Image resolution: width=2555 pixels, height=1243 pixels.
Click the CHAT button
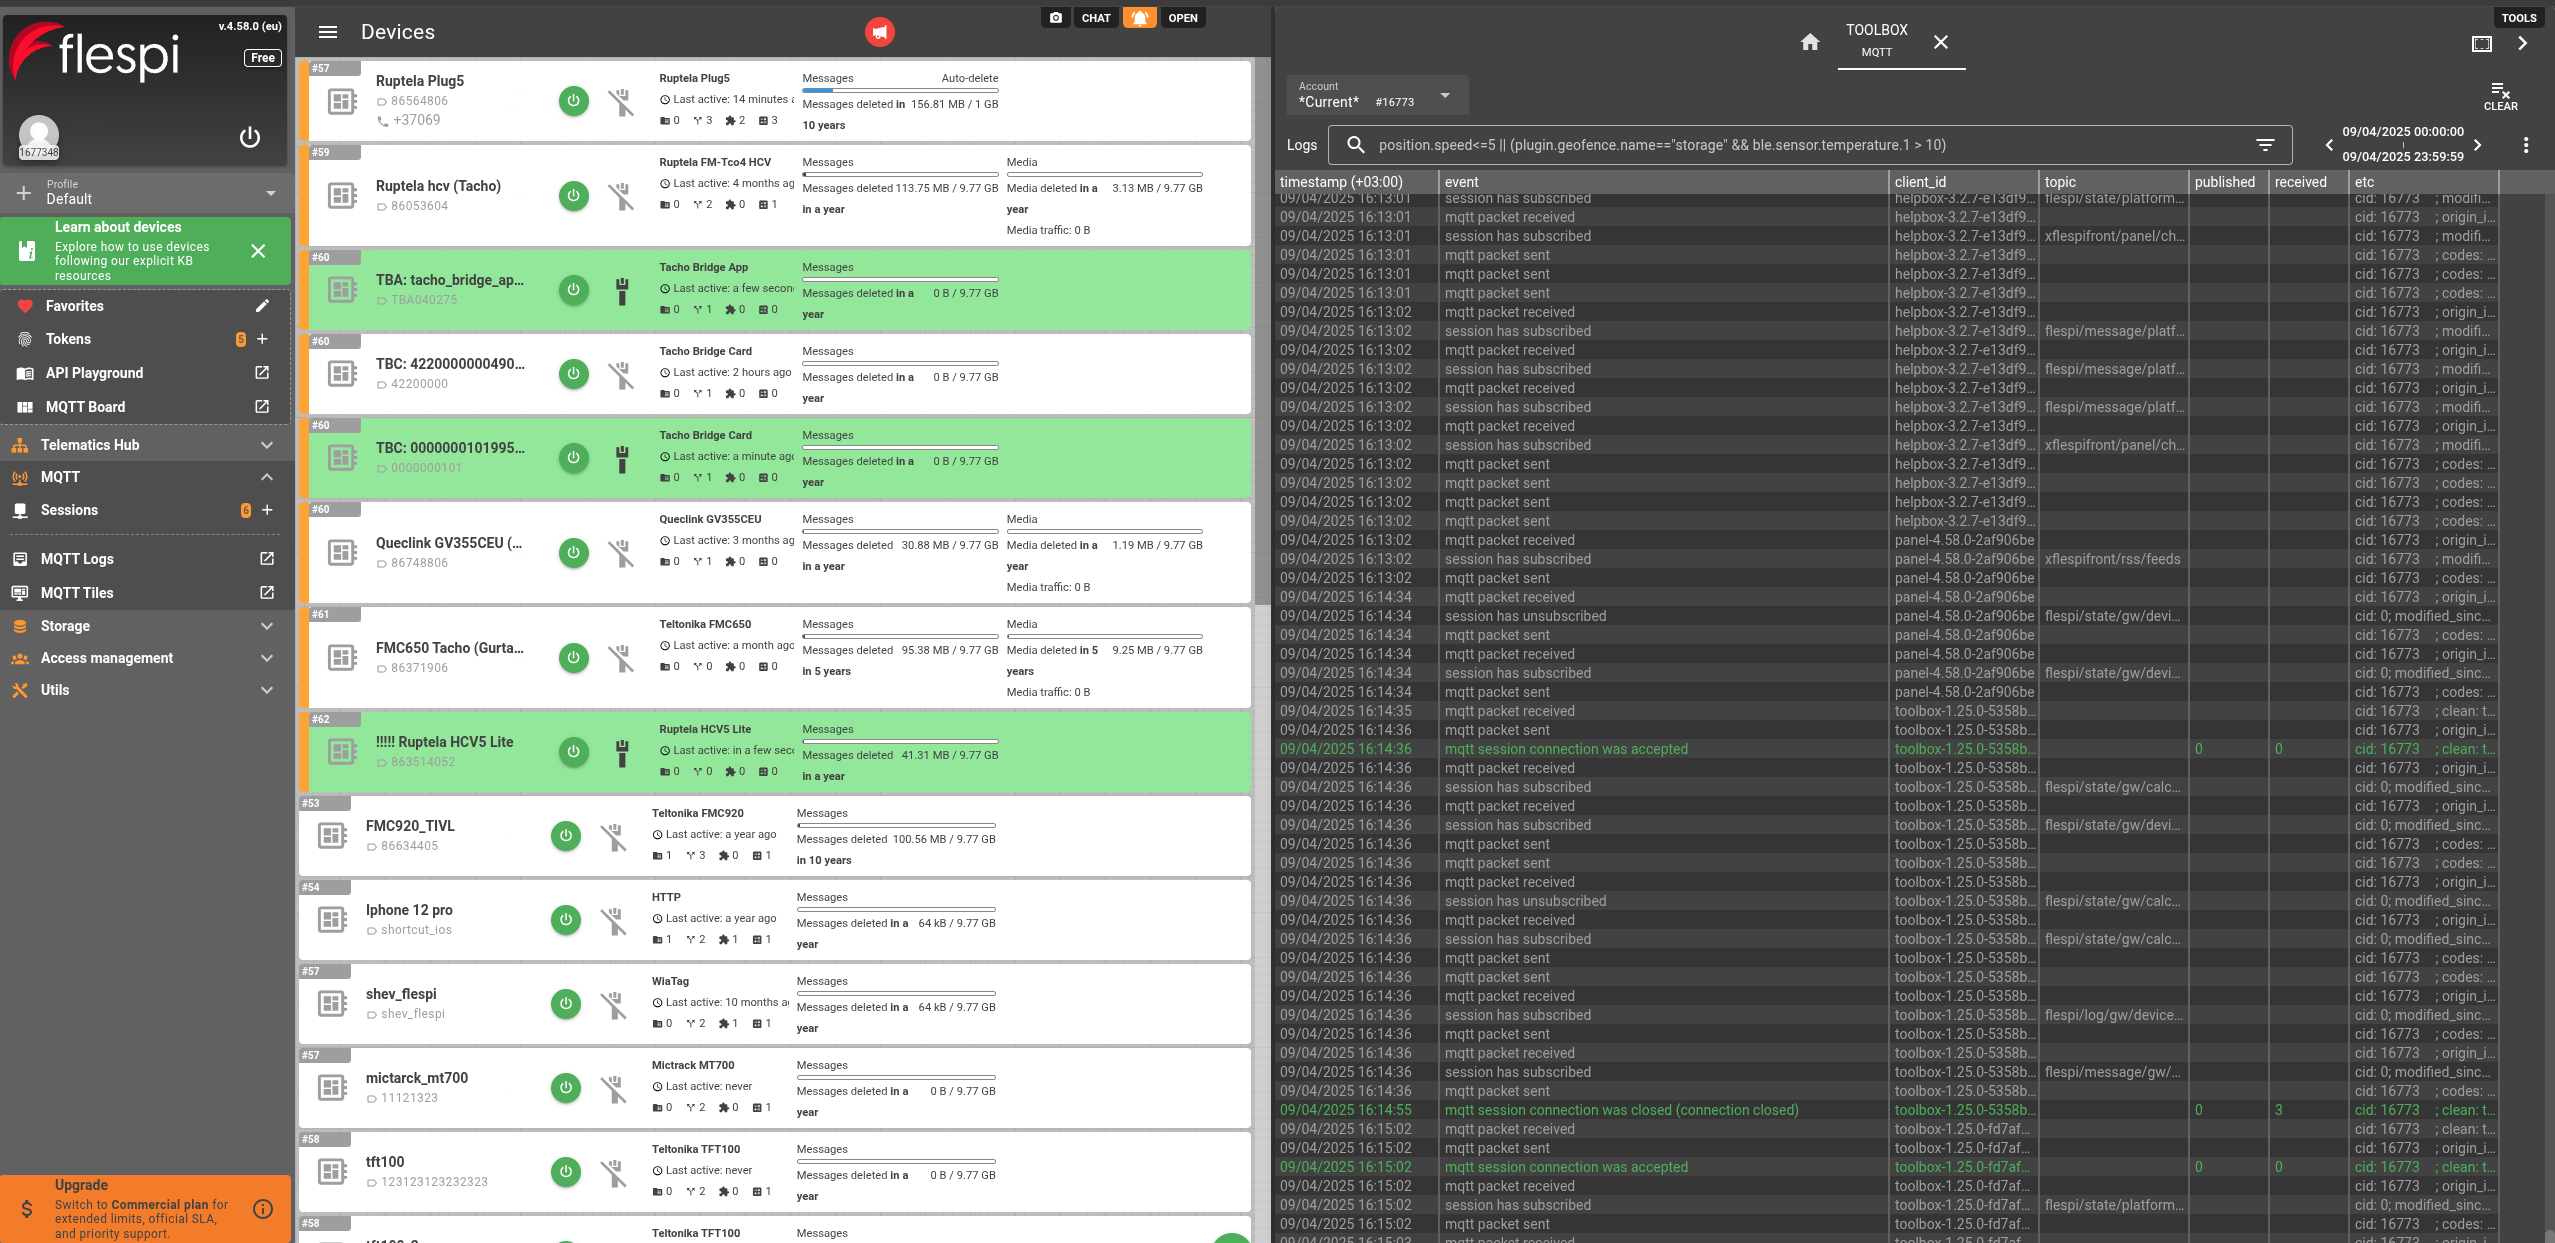pyautogui.click(x=1095, y=18)
